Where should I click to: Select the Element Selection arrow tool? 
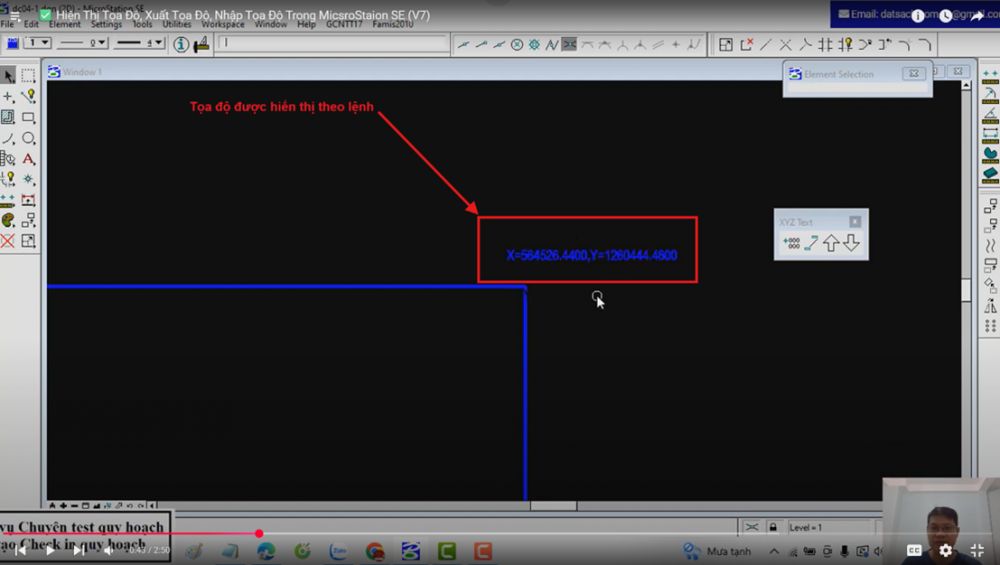pyautogui.click(x=9, y=75)
